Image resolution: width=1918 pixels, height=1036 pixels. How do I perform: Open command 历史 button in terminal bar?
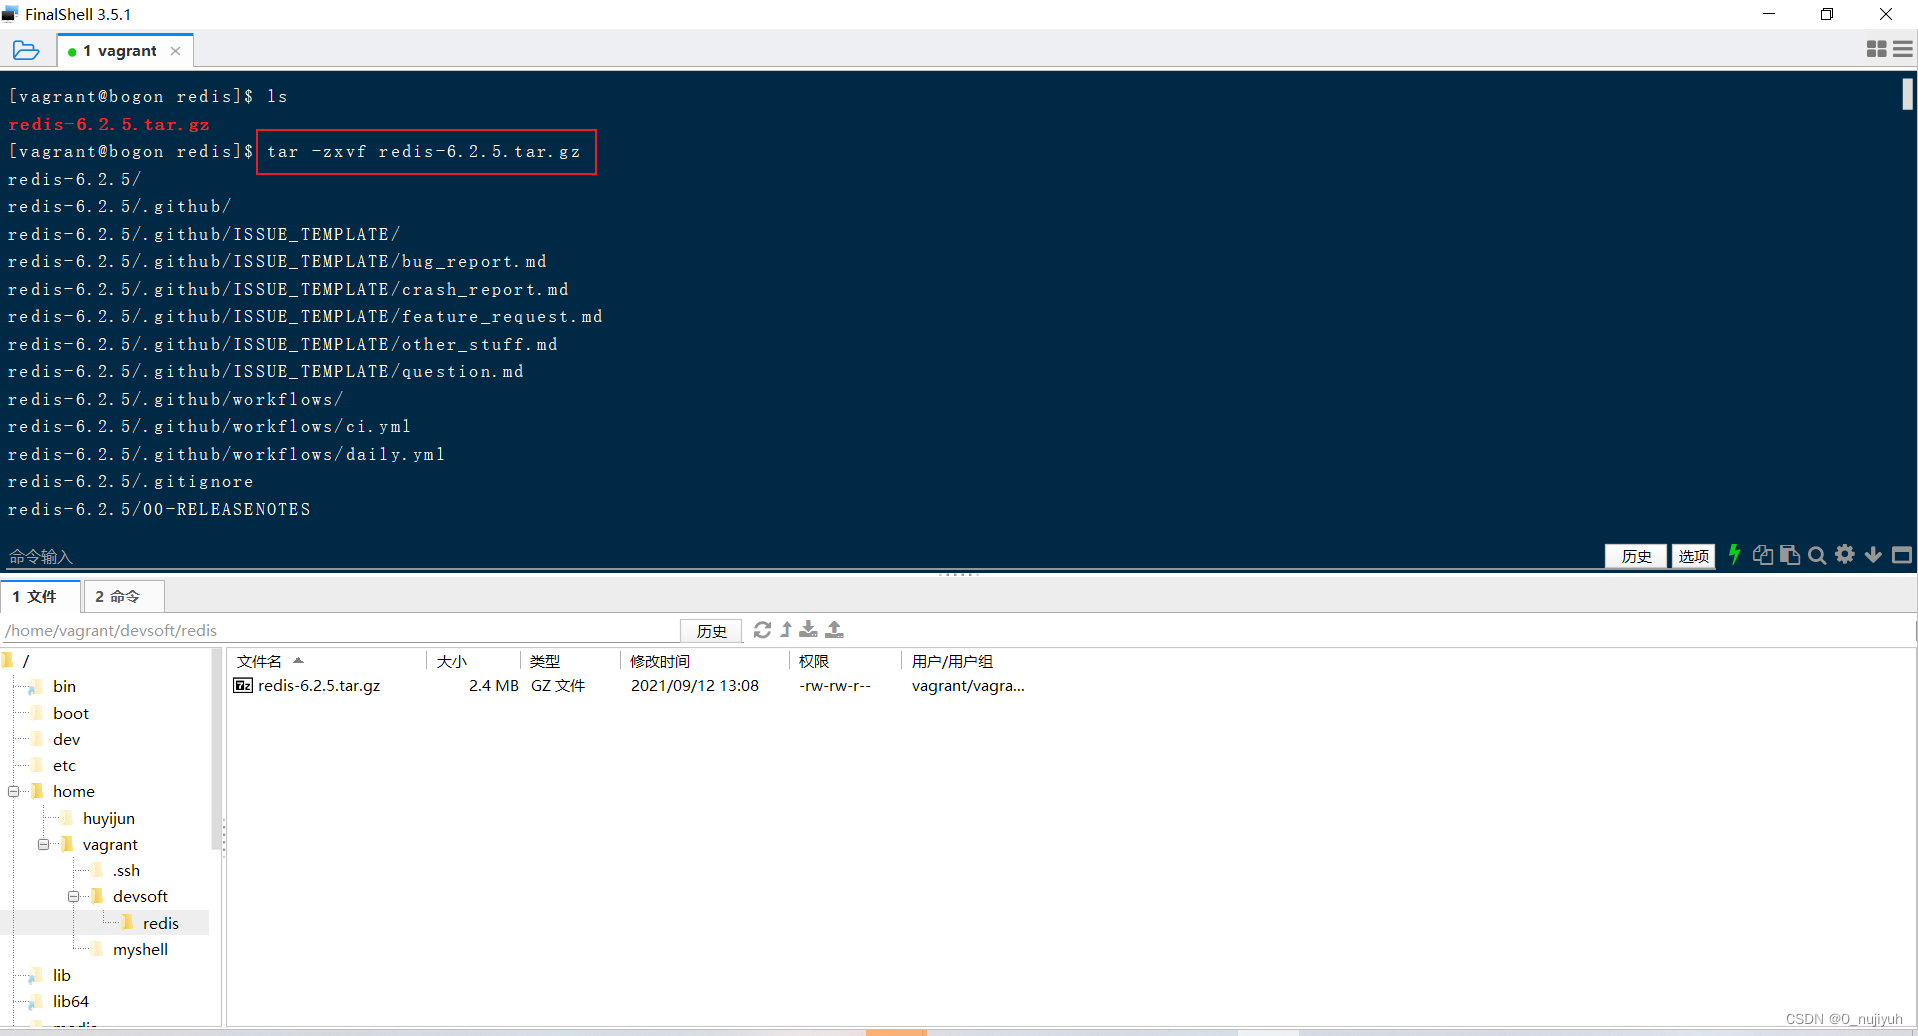click(1636, 556)
